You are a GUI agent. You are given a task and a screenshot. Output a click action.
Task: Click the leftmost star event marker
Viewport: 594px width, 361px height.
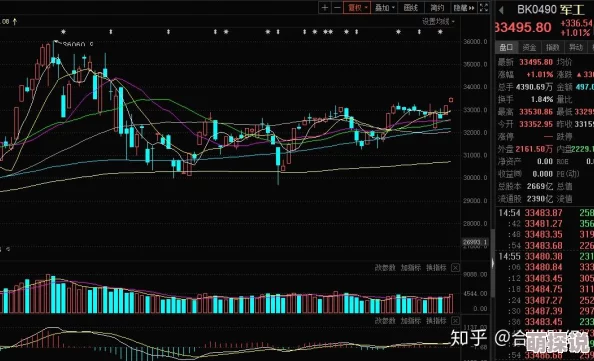(x=64, y=32)
